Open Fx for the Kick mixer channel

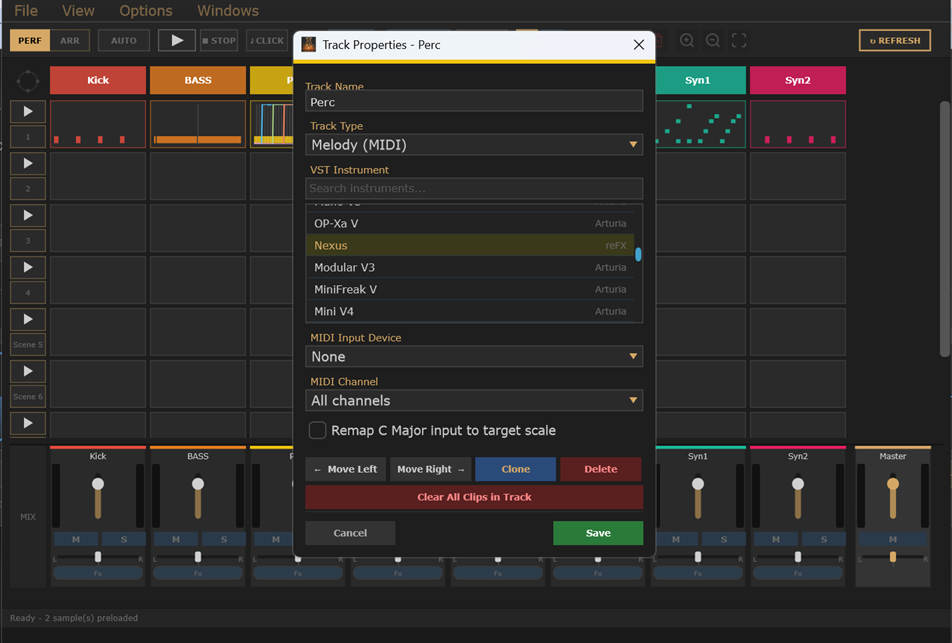[x=98, y=573]
